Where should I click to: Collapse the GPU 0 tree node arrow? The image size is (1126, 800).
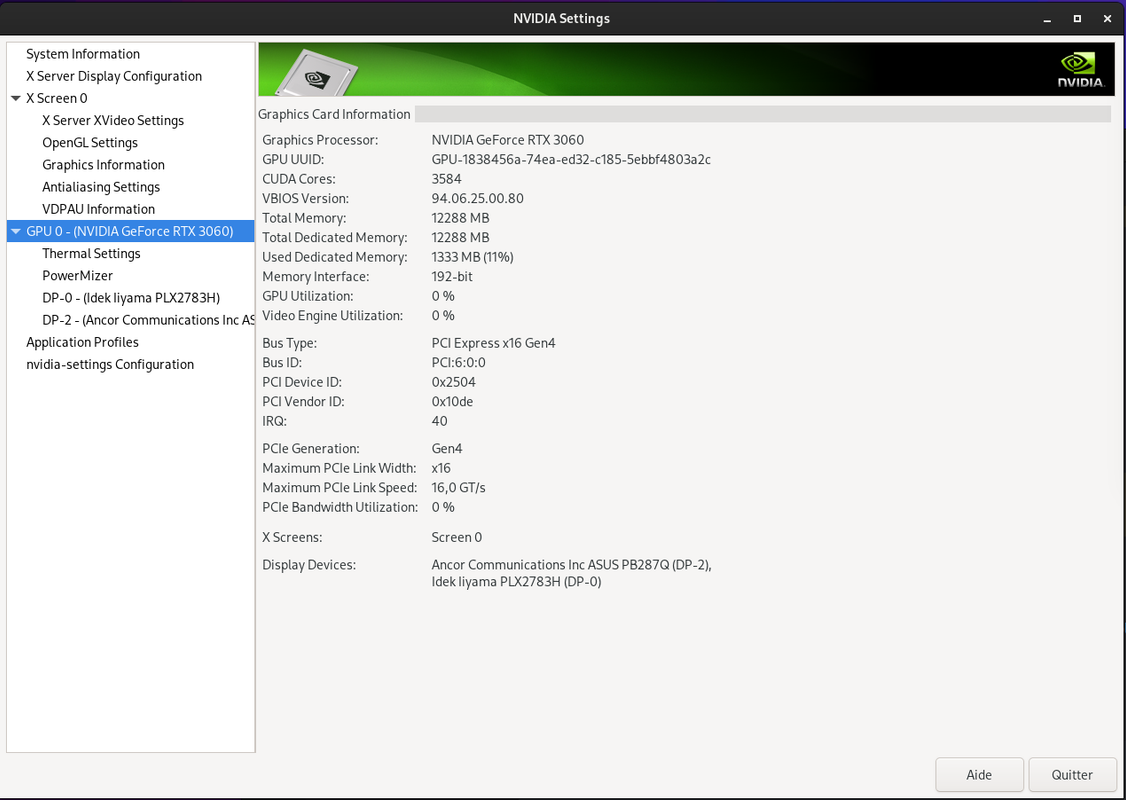click(x=16, y=231)
